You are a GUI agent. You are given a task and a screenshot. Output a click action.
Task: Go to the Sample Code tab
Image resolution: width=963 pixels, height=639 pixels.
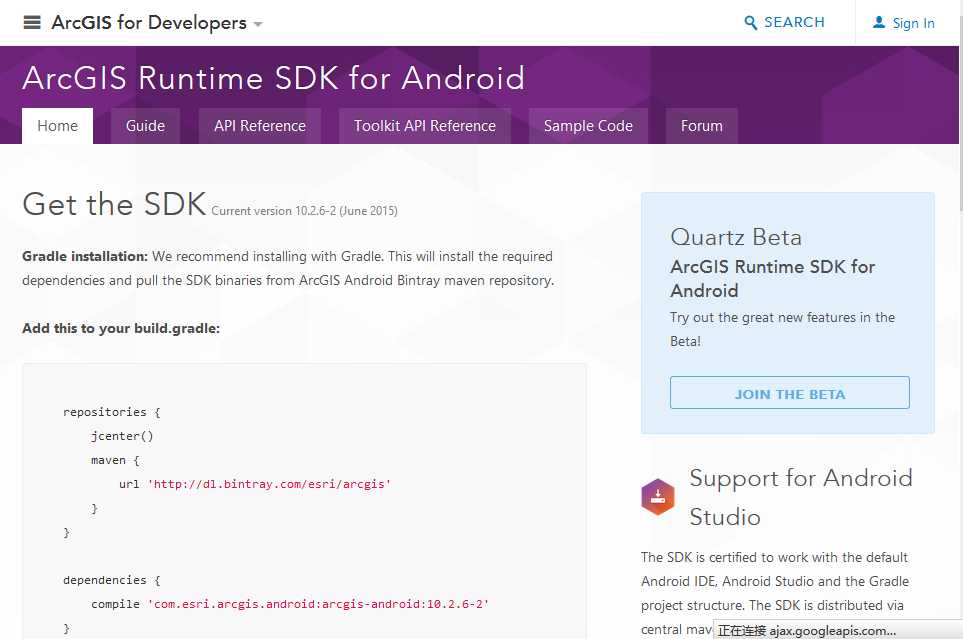(x=588, y=126)
